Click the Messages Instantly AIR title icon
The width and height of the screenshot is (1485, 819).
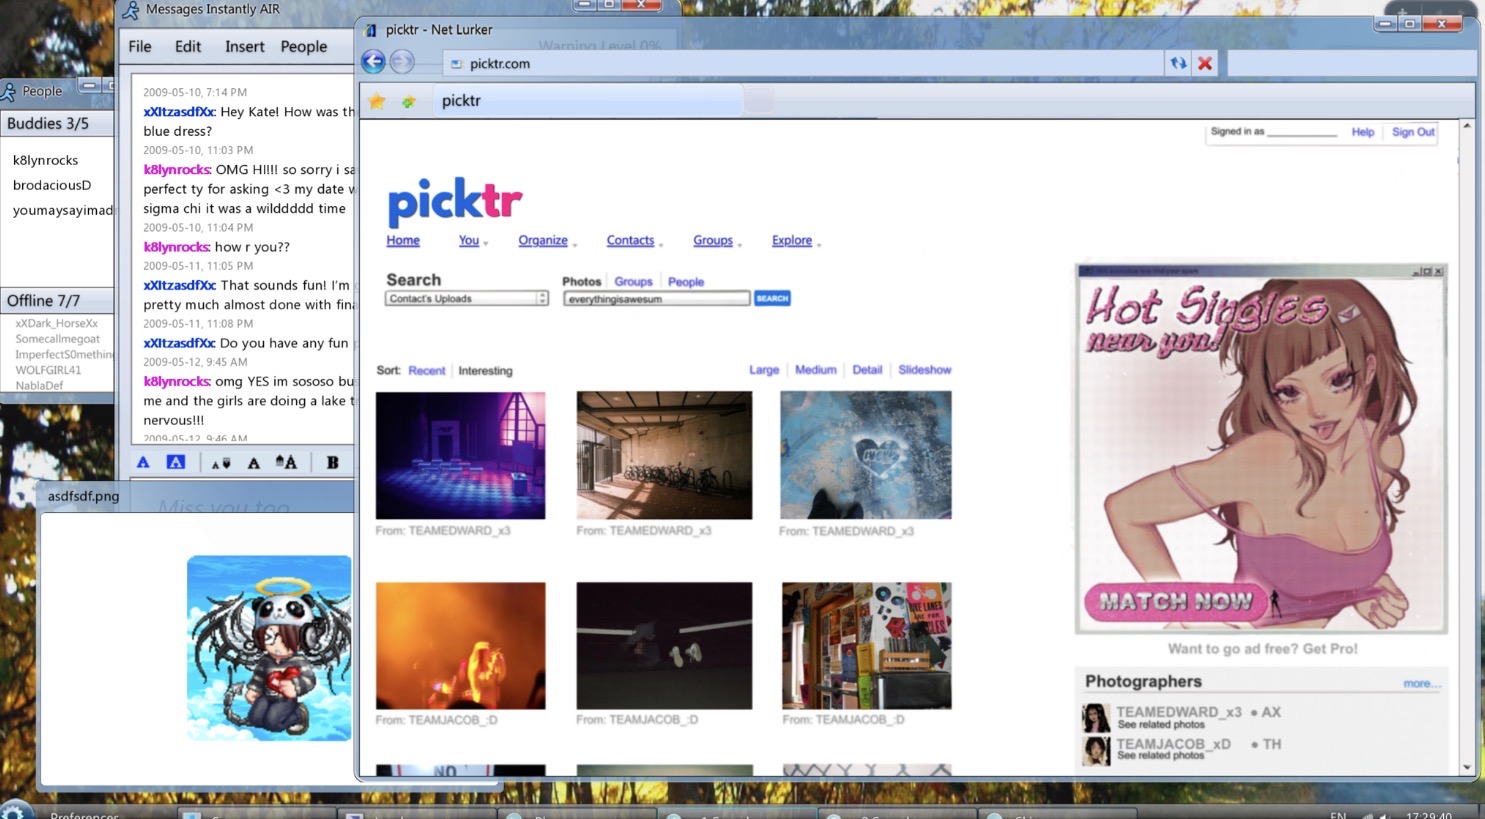[131, 10]
